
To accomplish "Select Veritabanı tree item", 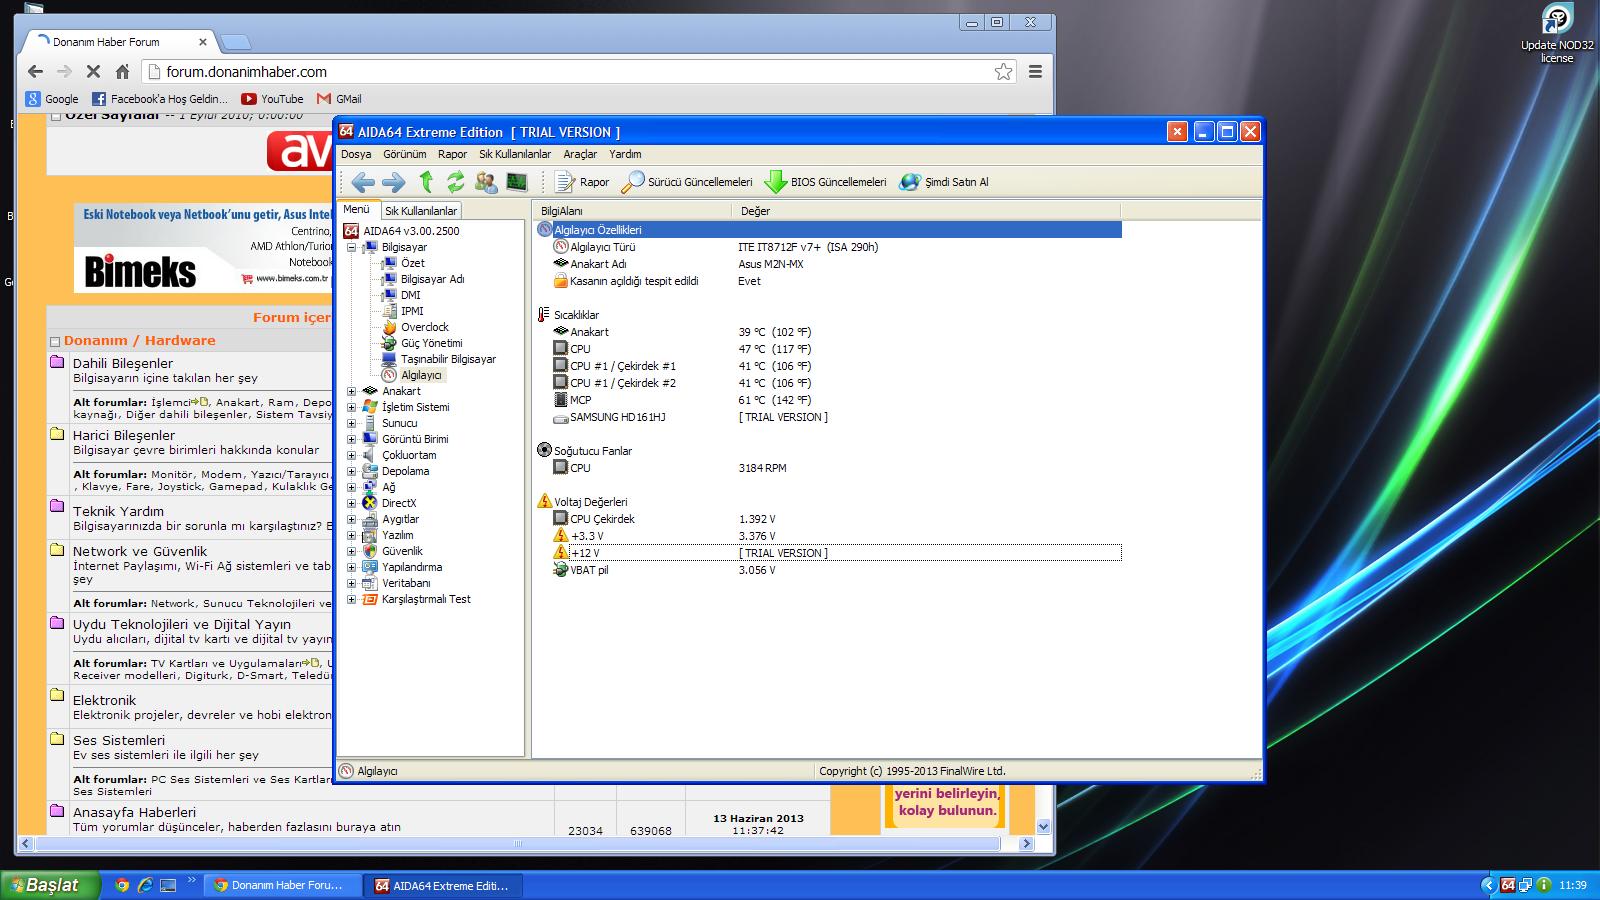I will click(406, 583).
